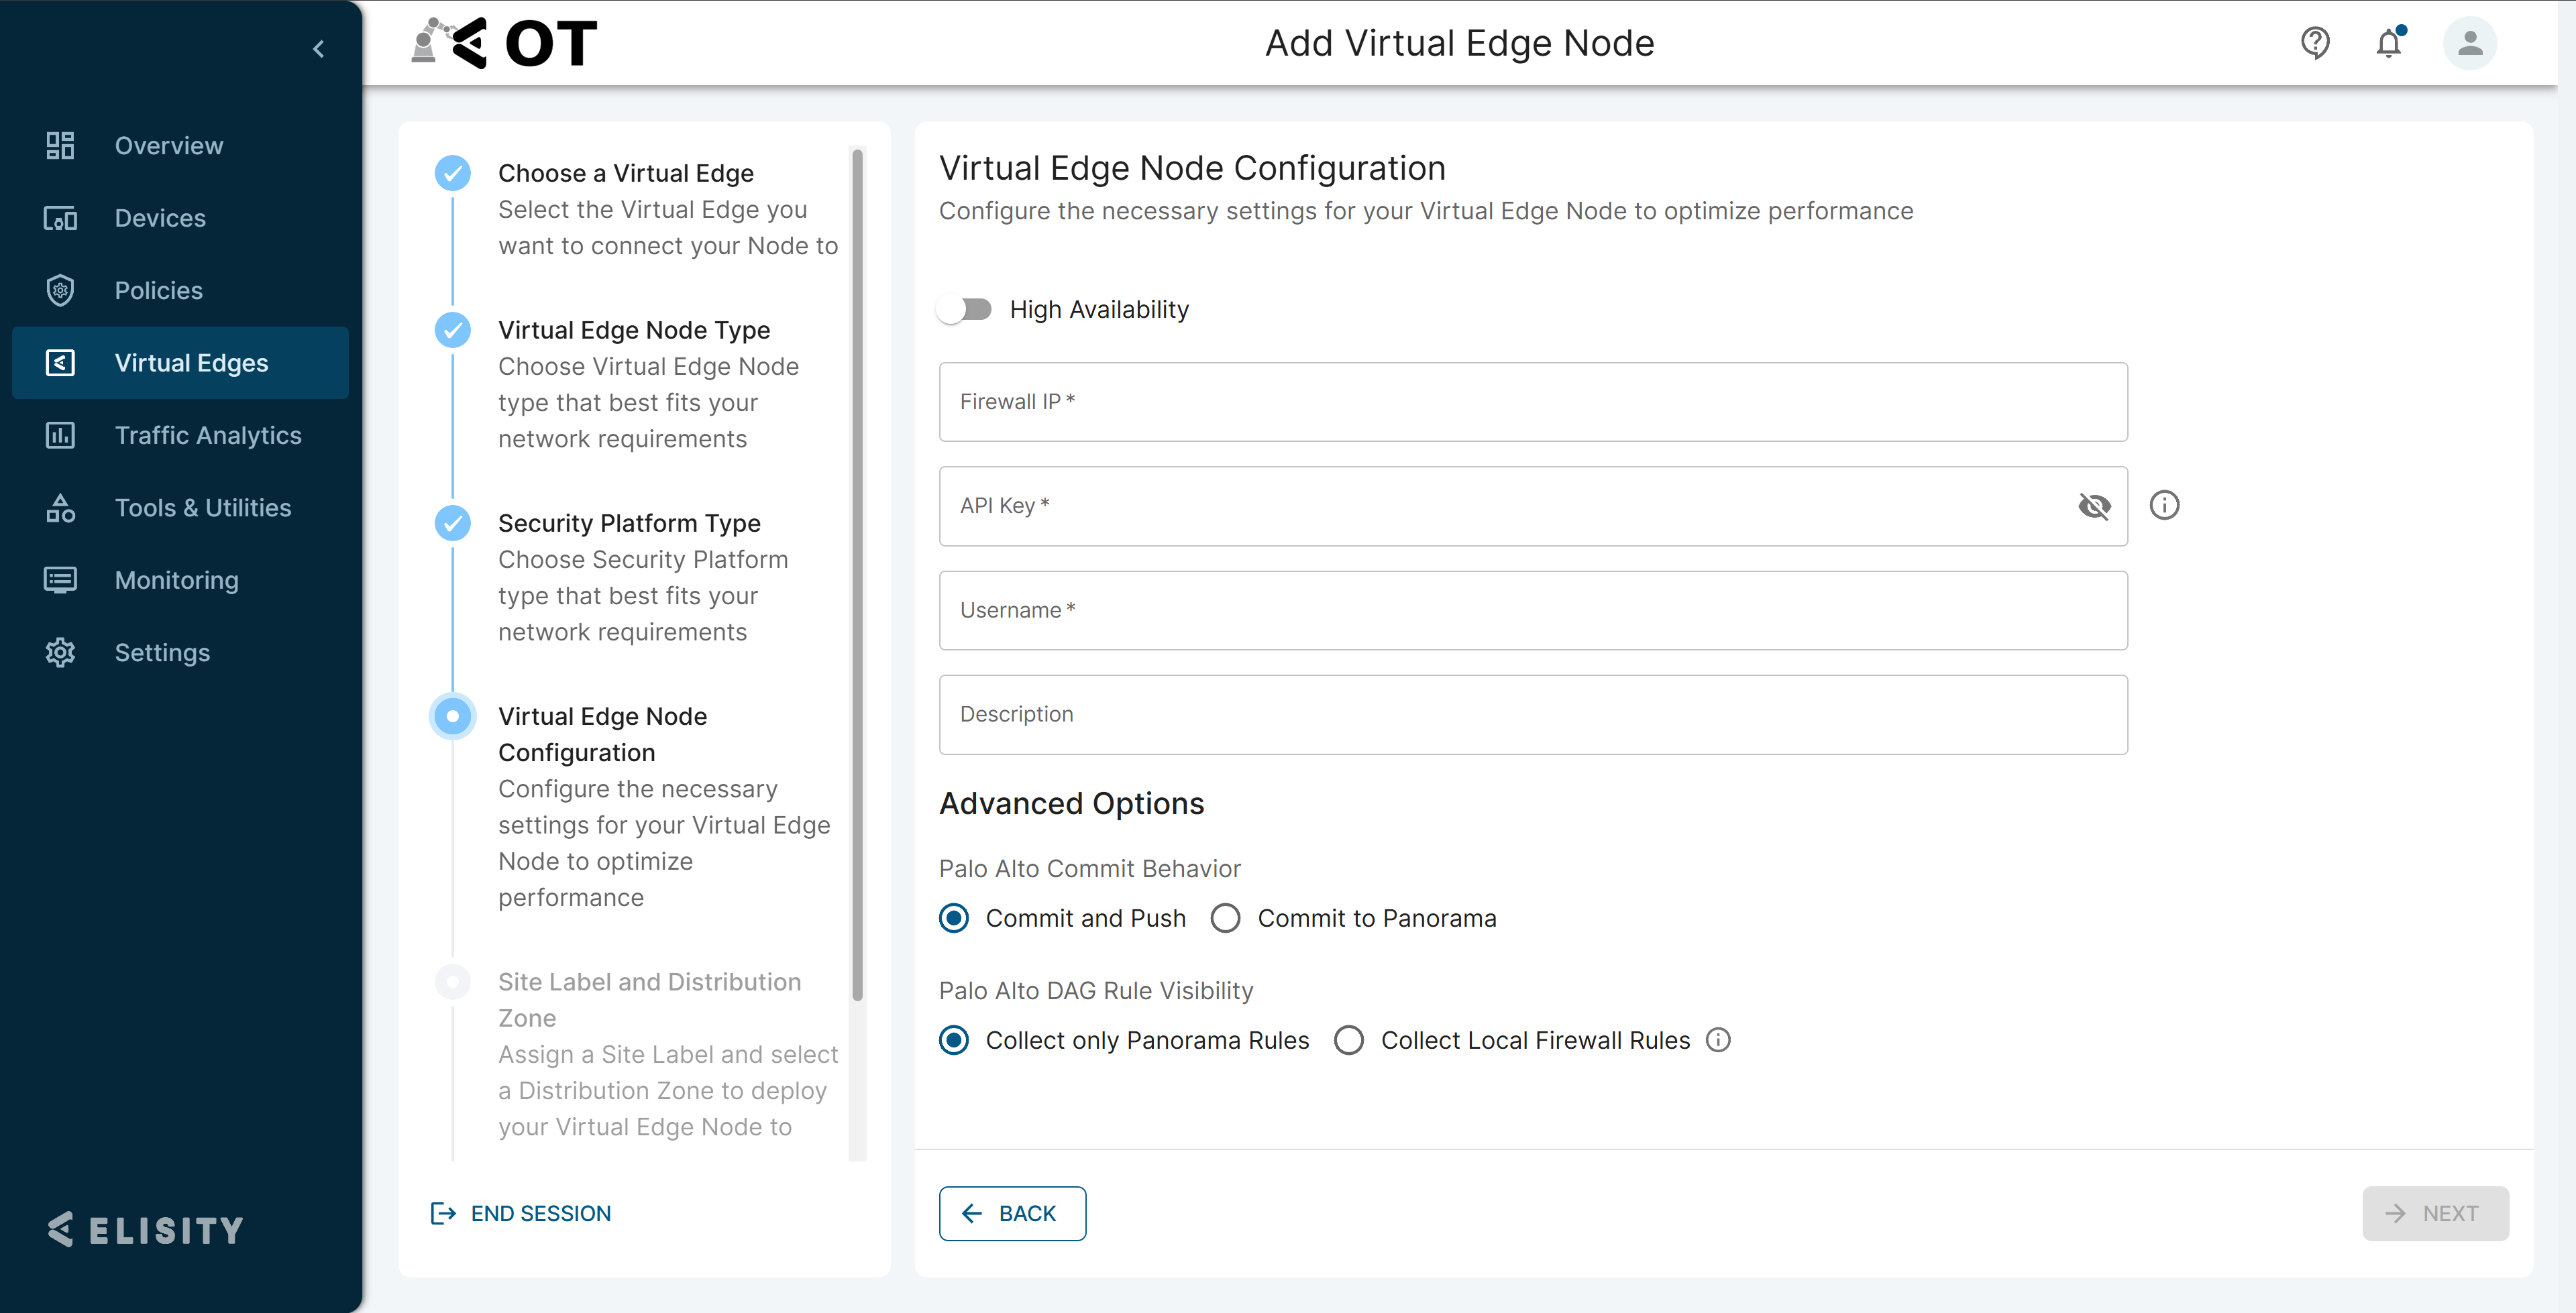
Task: Click the NEXT button
Action: (x=2435, y=1213)
